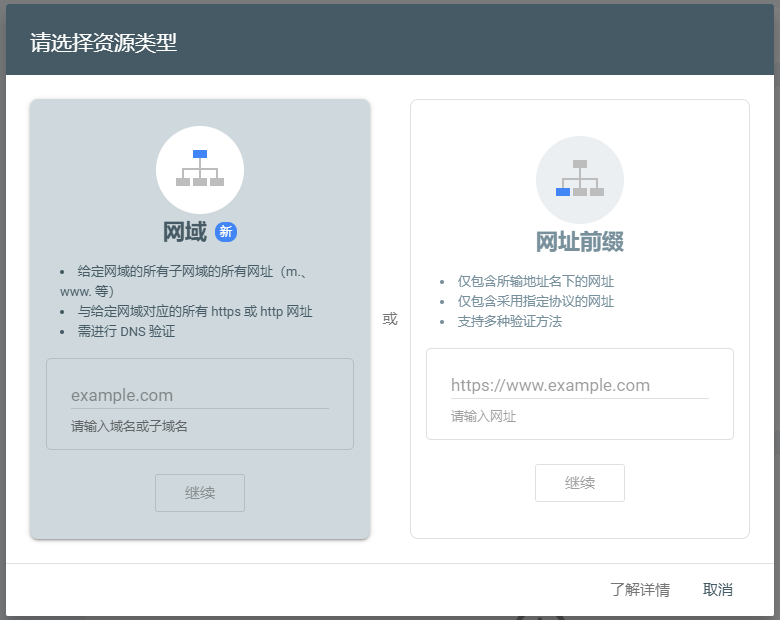Click the 仅包含采用指定协议的网址 bullet

click(x=536, y=302)
